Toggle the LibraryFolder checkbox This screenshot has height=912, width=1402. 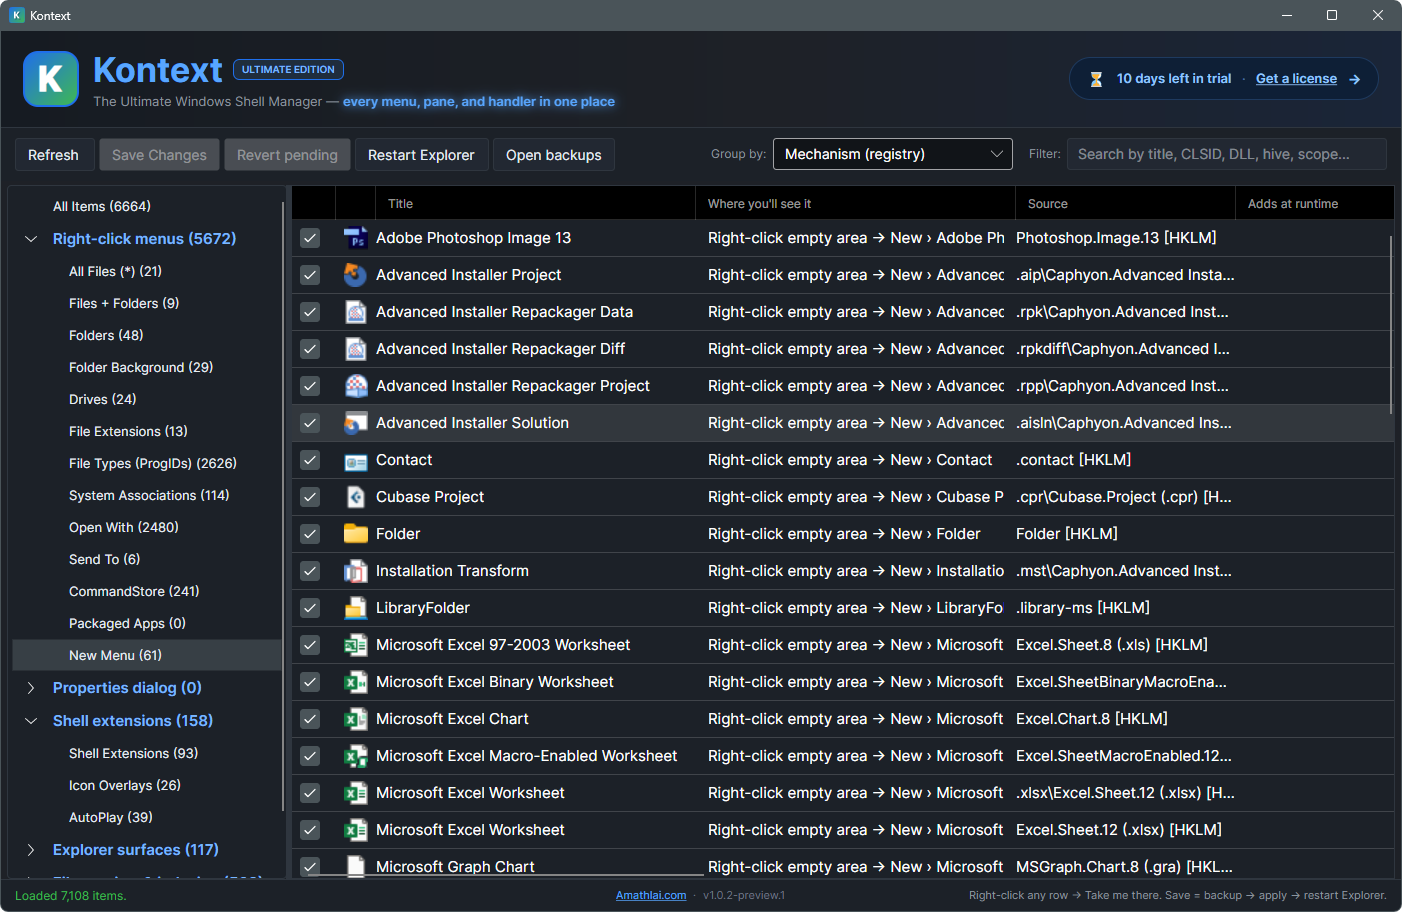[x=310, y=608]
